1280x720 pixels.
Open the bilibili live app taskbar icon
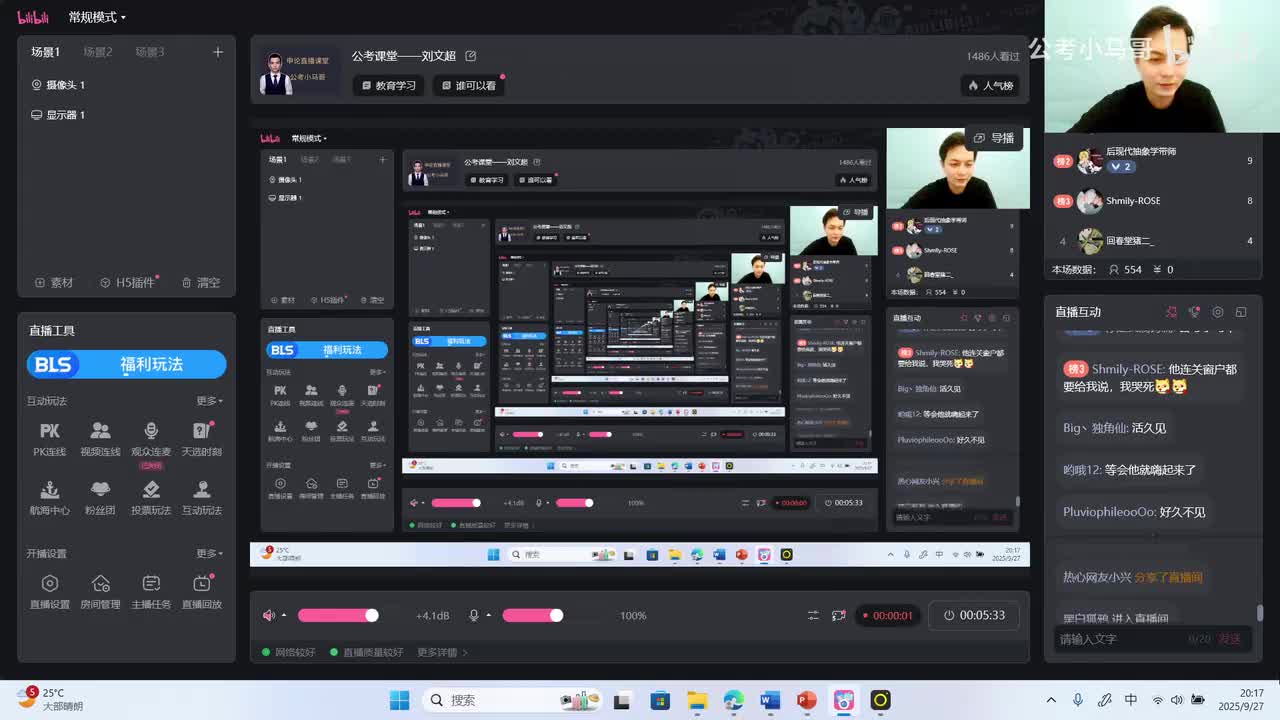[844, 700]
